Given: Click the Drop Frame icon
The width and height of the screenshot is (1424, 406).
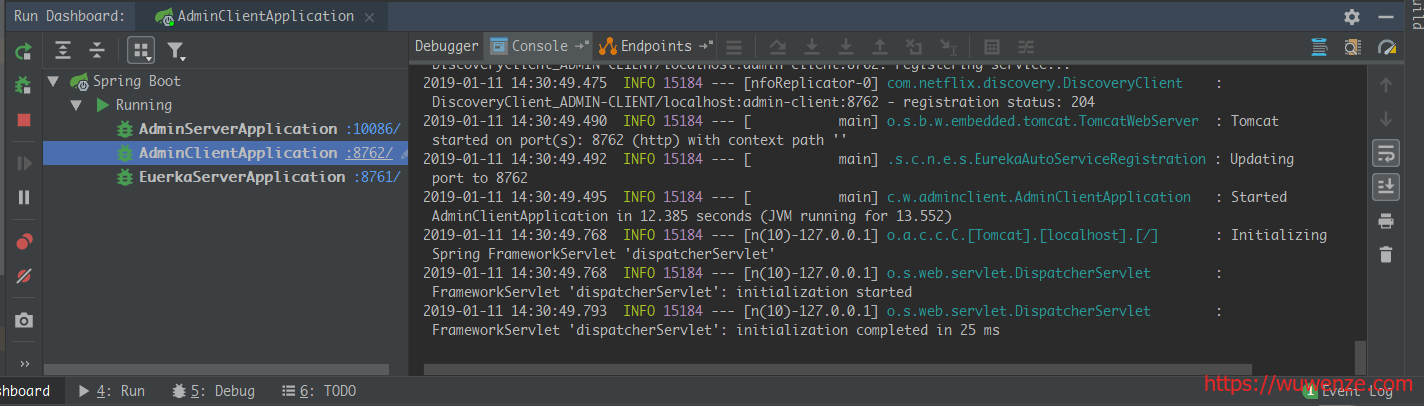Looking at the screenshot, I should (x=913, y=46).
